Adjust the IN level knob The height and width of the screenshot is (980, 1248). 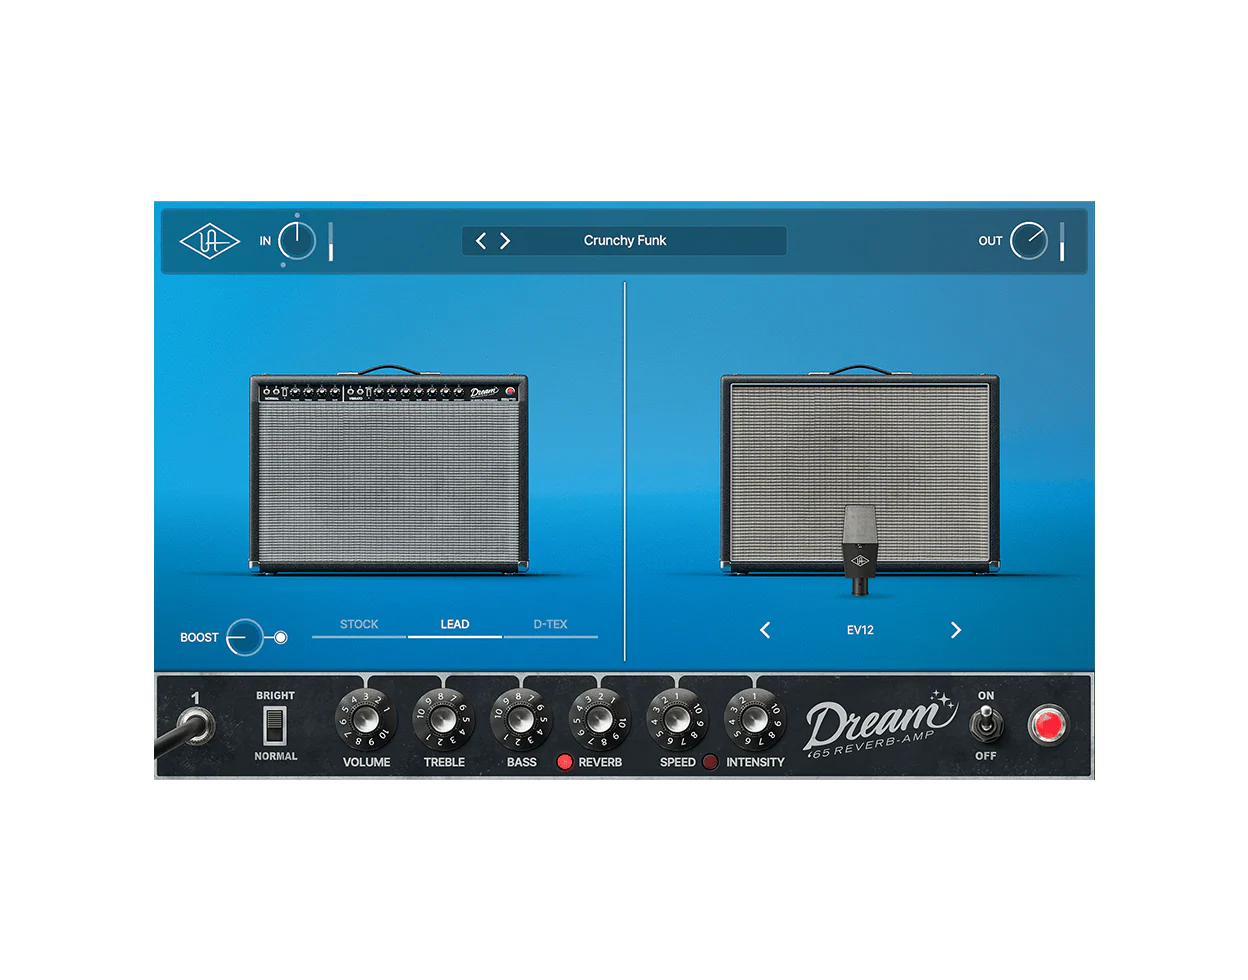click(x=296, y=240)
